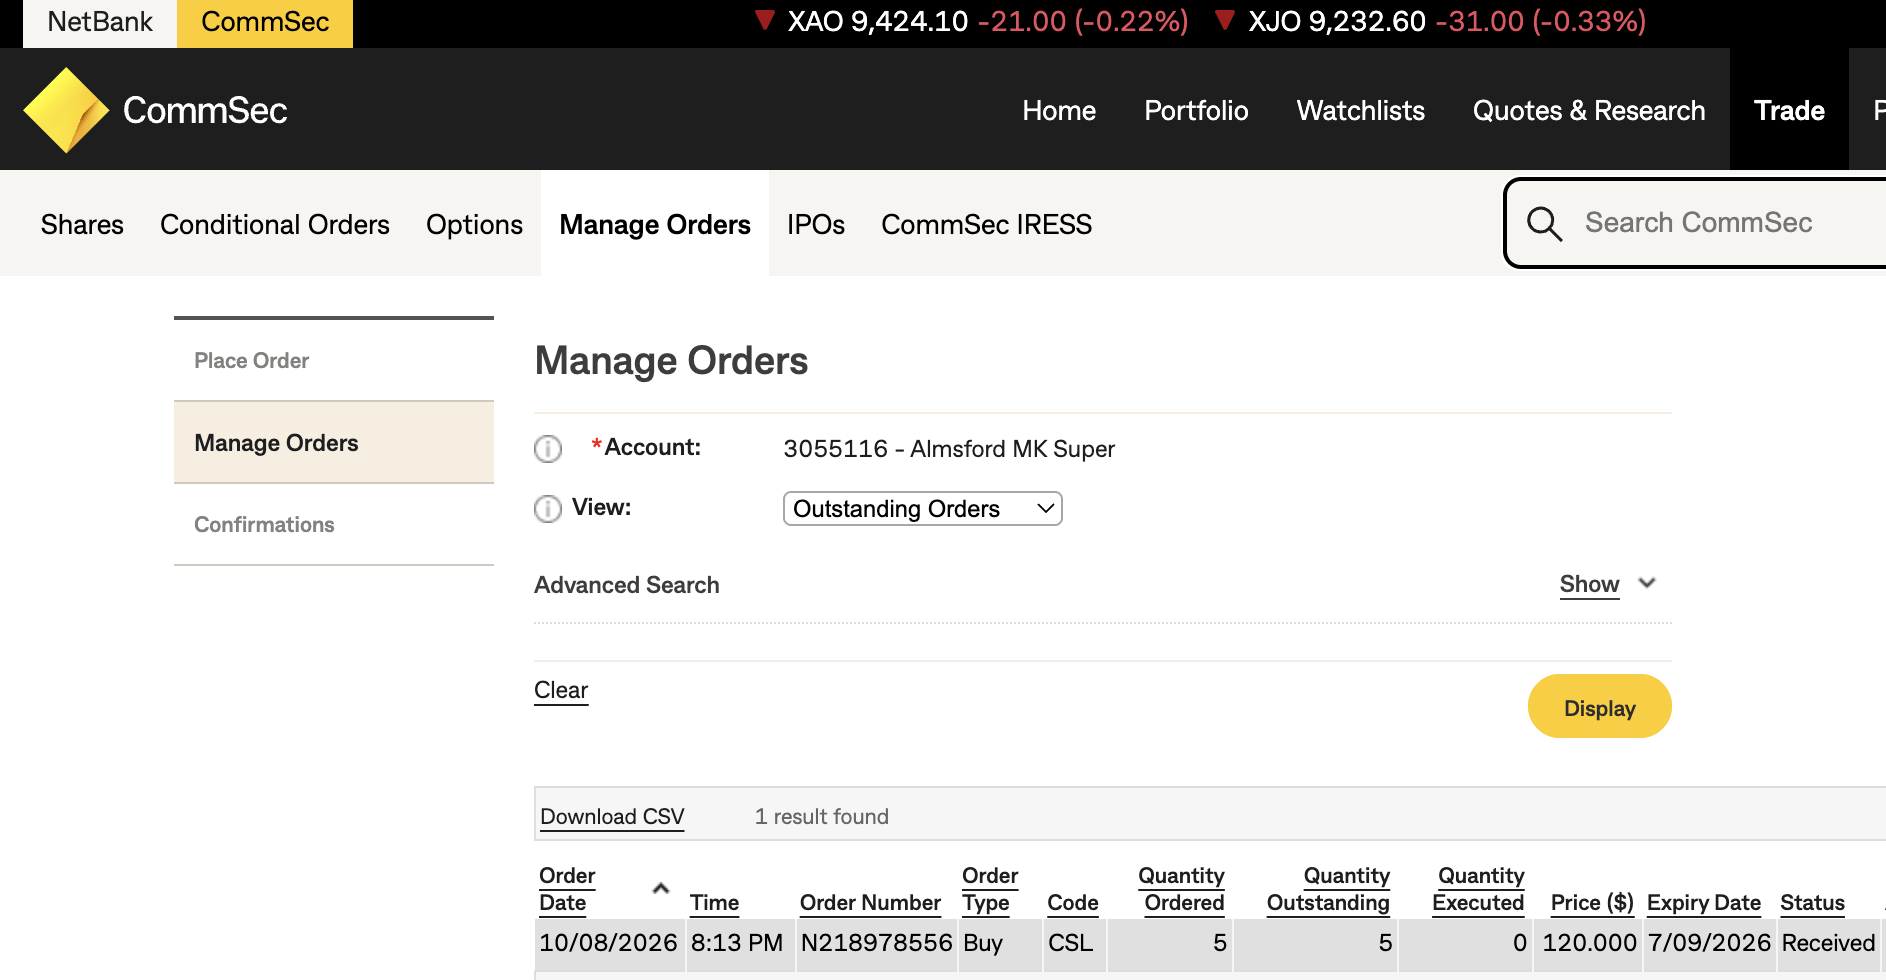The width and height of the screenshot is (1886, 980).
Task: Sort by Order Type column header
Action: [990, 889]
